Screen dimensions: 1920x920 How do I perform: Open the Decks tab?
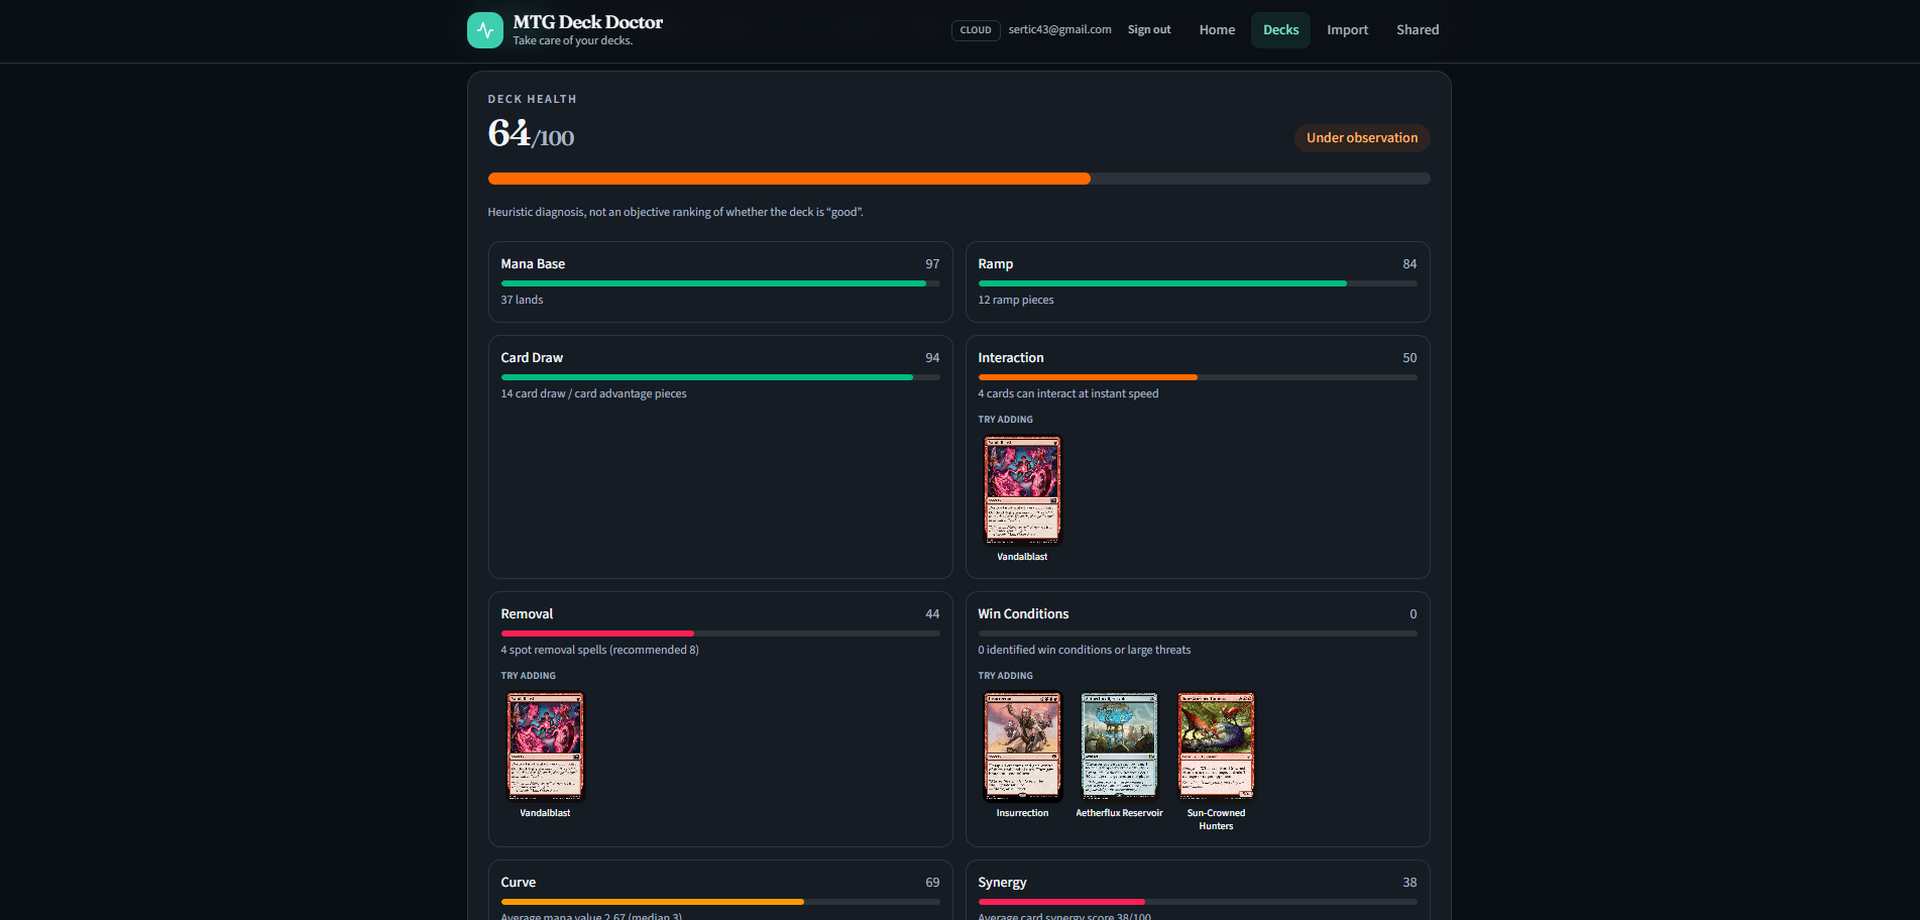click(1280, 30)
